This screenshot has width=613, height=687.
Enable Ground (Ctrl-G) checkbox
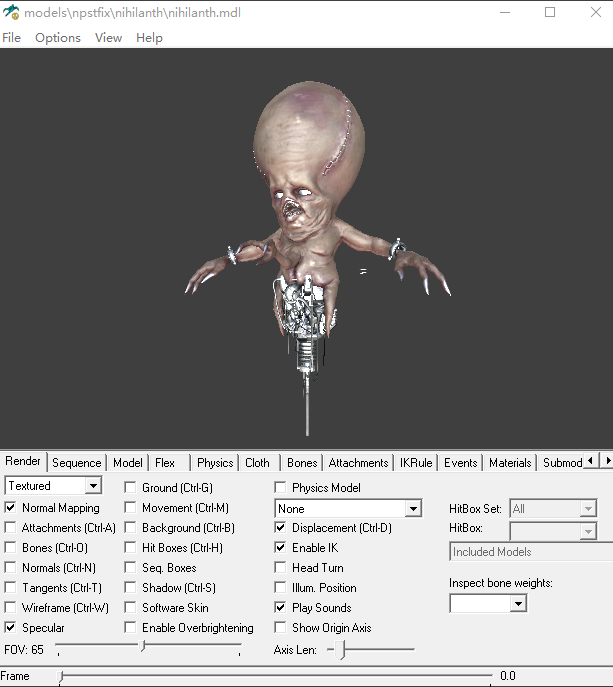130,487
